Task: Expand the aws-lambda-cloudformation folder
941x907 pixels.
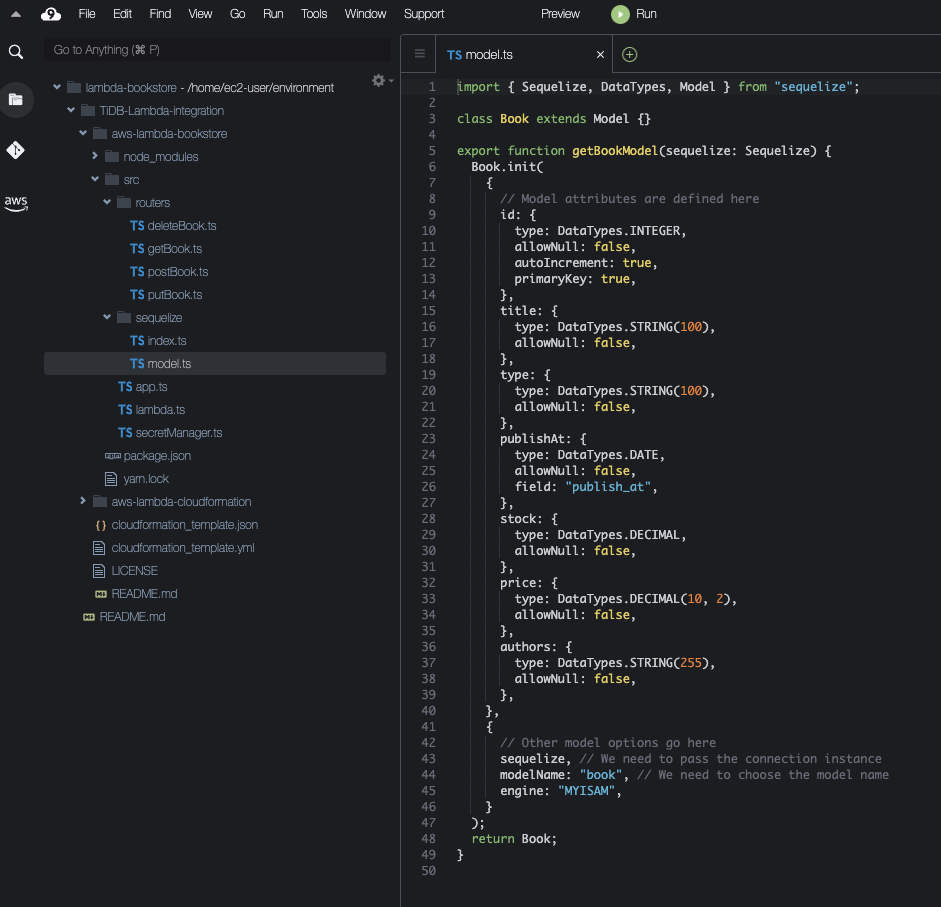Action: (x=83, y=501)
